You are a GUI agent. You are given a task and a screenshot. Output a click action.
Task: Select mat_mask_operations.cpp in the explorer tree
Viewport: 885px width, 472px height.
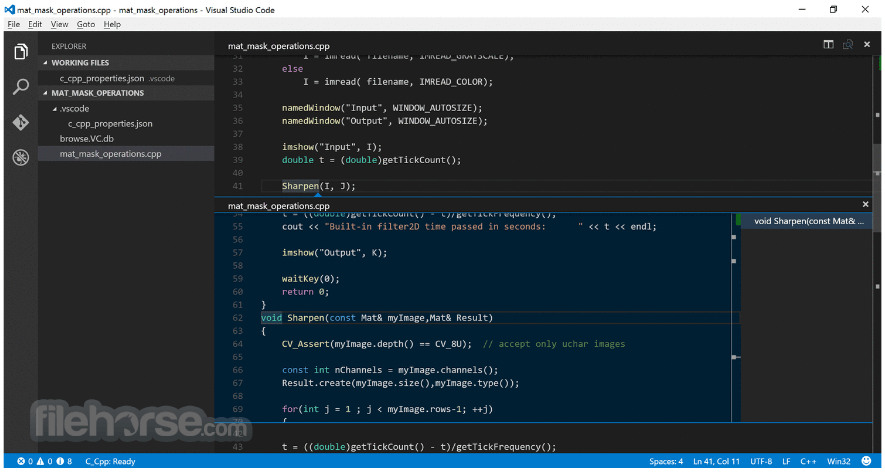pos(126,154)
